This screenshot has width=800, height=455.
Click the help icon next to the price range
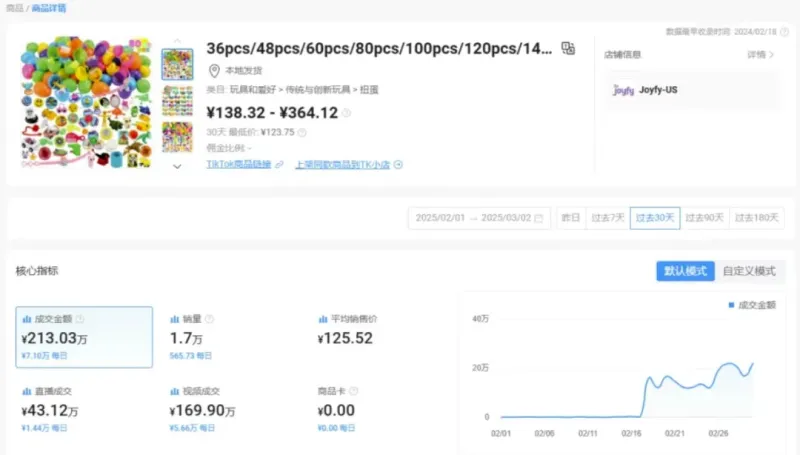347,113
